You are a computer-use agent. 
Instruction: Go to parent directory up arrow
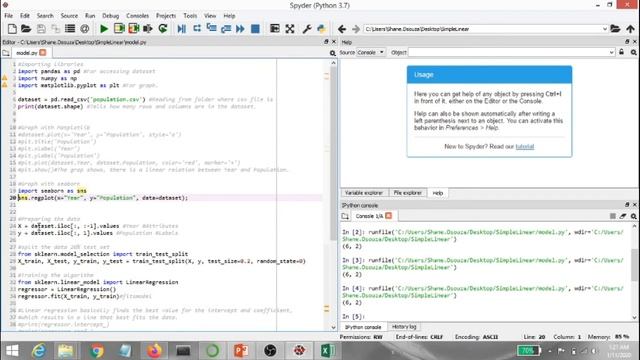[x=630, y=29]
